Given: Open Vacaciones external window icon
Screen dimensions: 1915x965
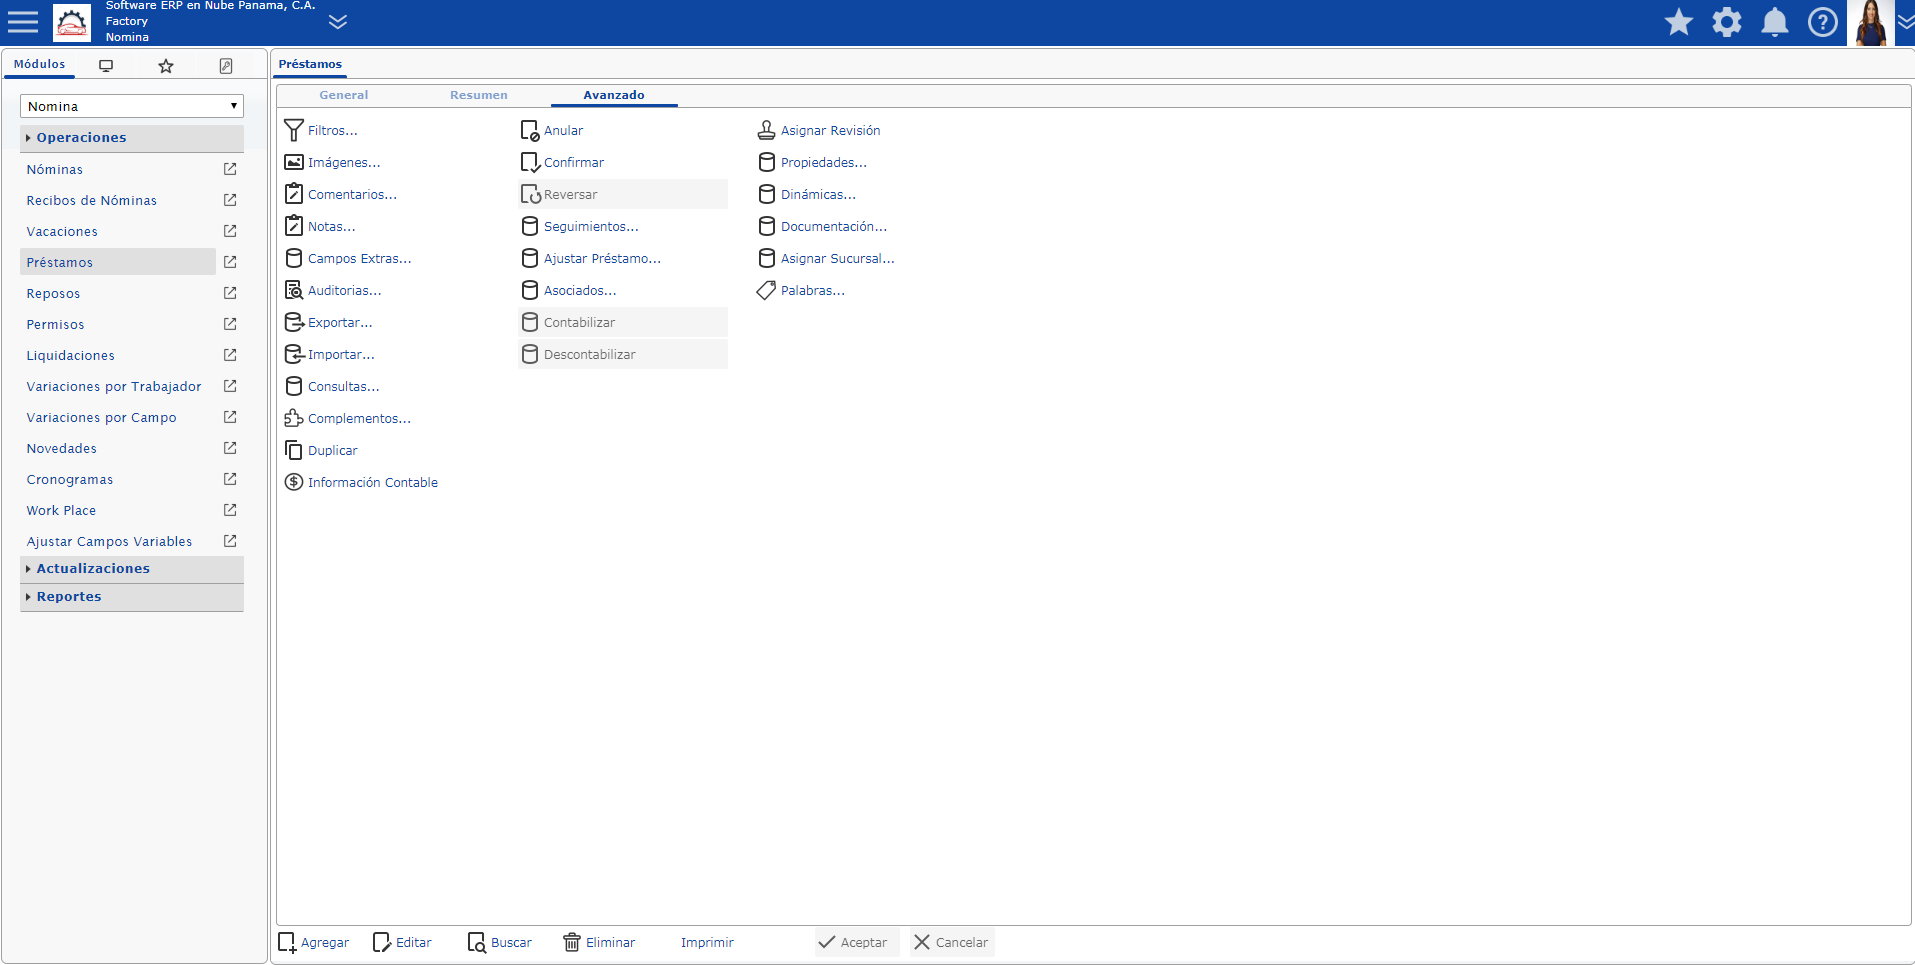Looking at the screenshot, I should [x=230, y=231].
